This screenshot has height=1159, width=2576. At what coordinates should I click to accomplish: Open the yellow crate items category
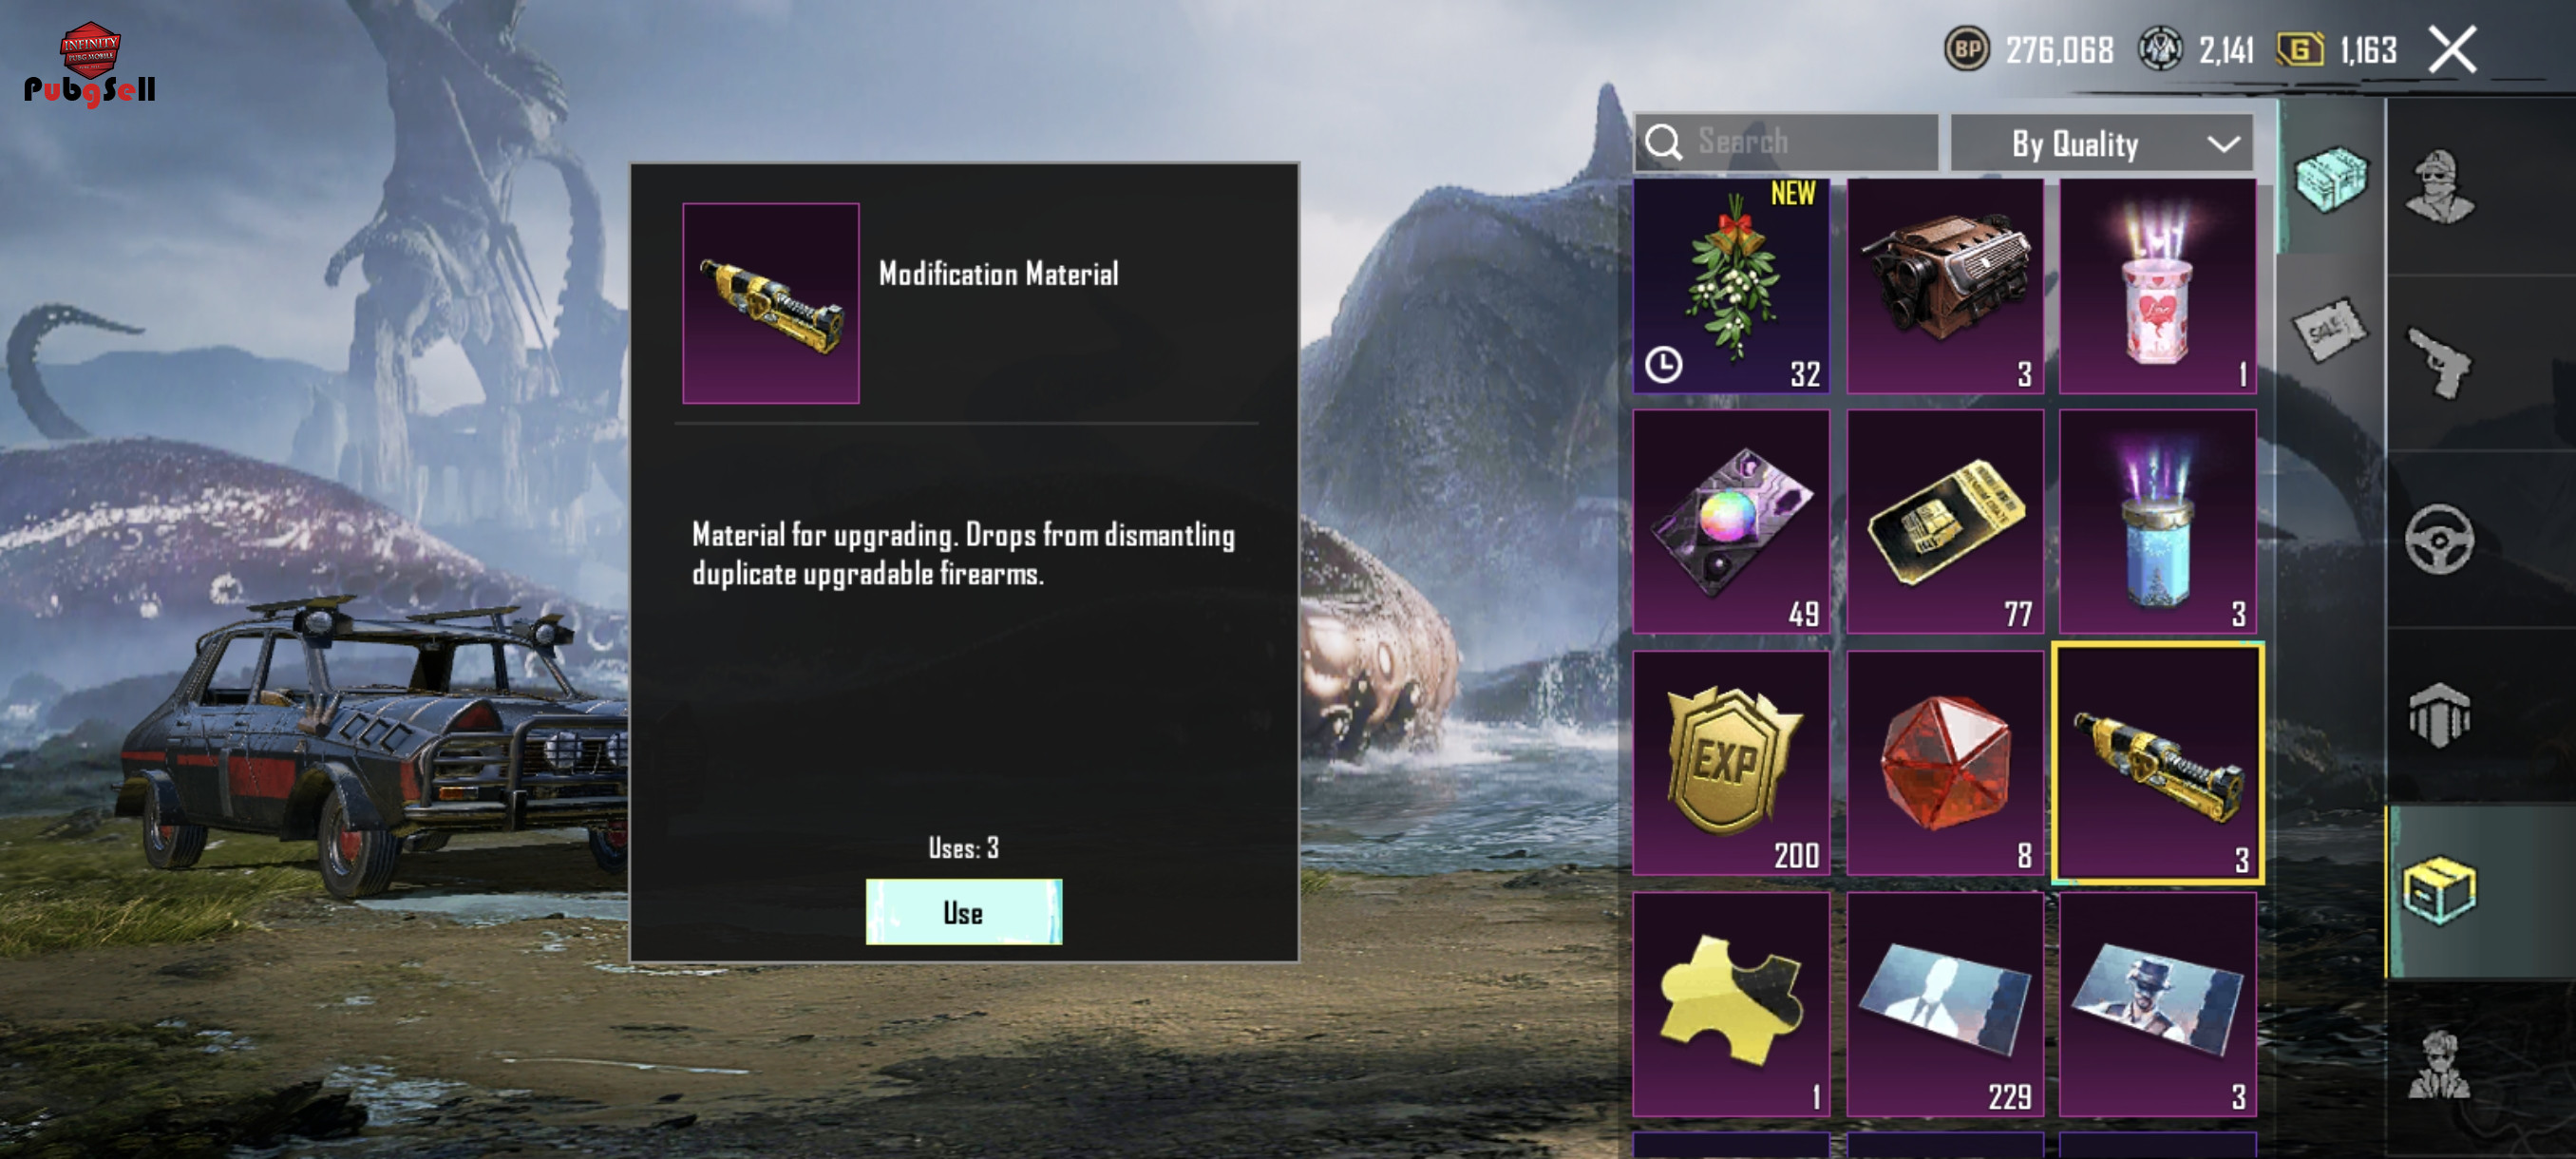(x=2438, y=890)
